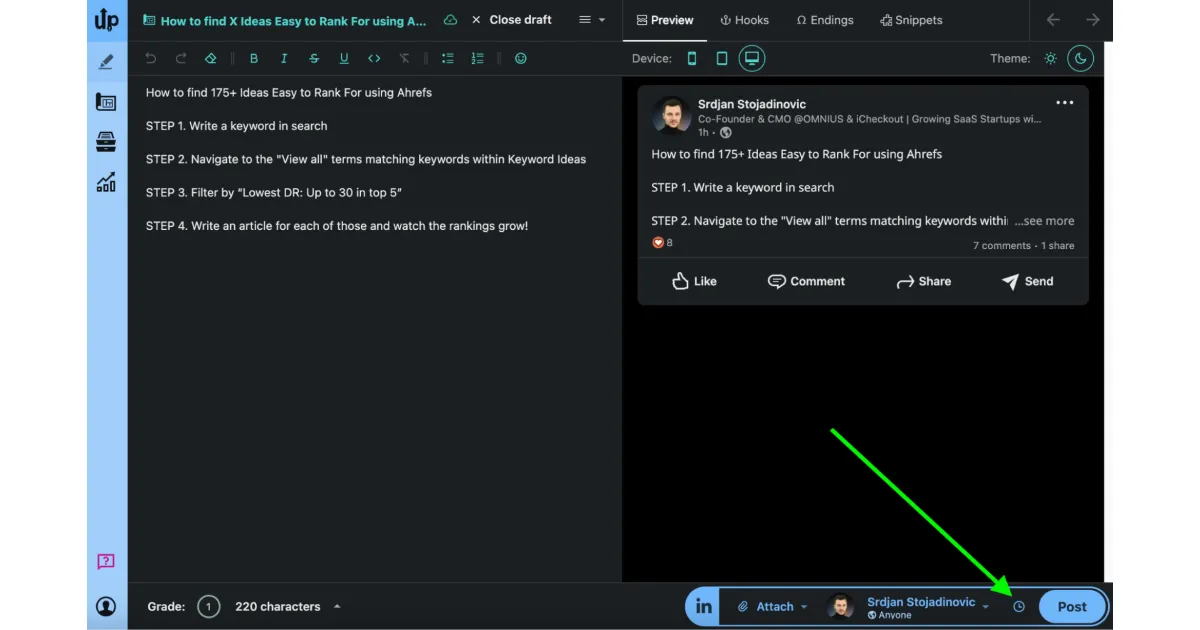Click the LinkedIn icon in the post bar
Viewport: 1200px width, 630px height.
point(703,607)
